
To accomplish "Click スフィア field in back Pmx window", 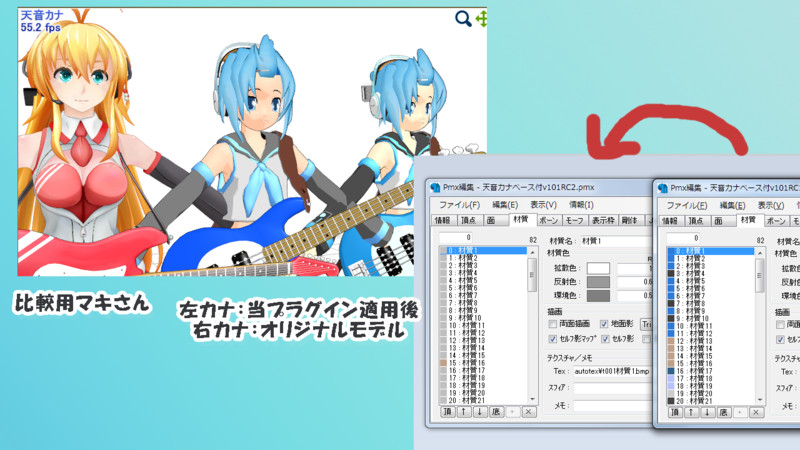I will (612, 388).
